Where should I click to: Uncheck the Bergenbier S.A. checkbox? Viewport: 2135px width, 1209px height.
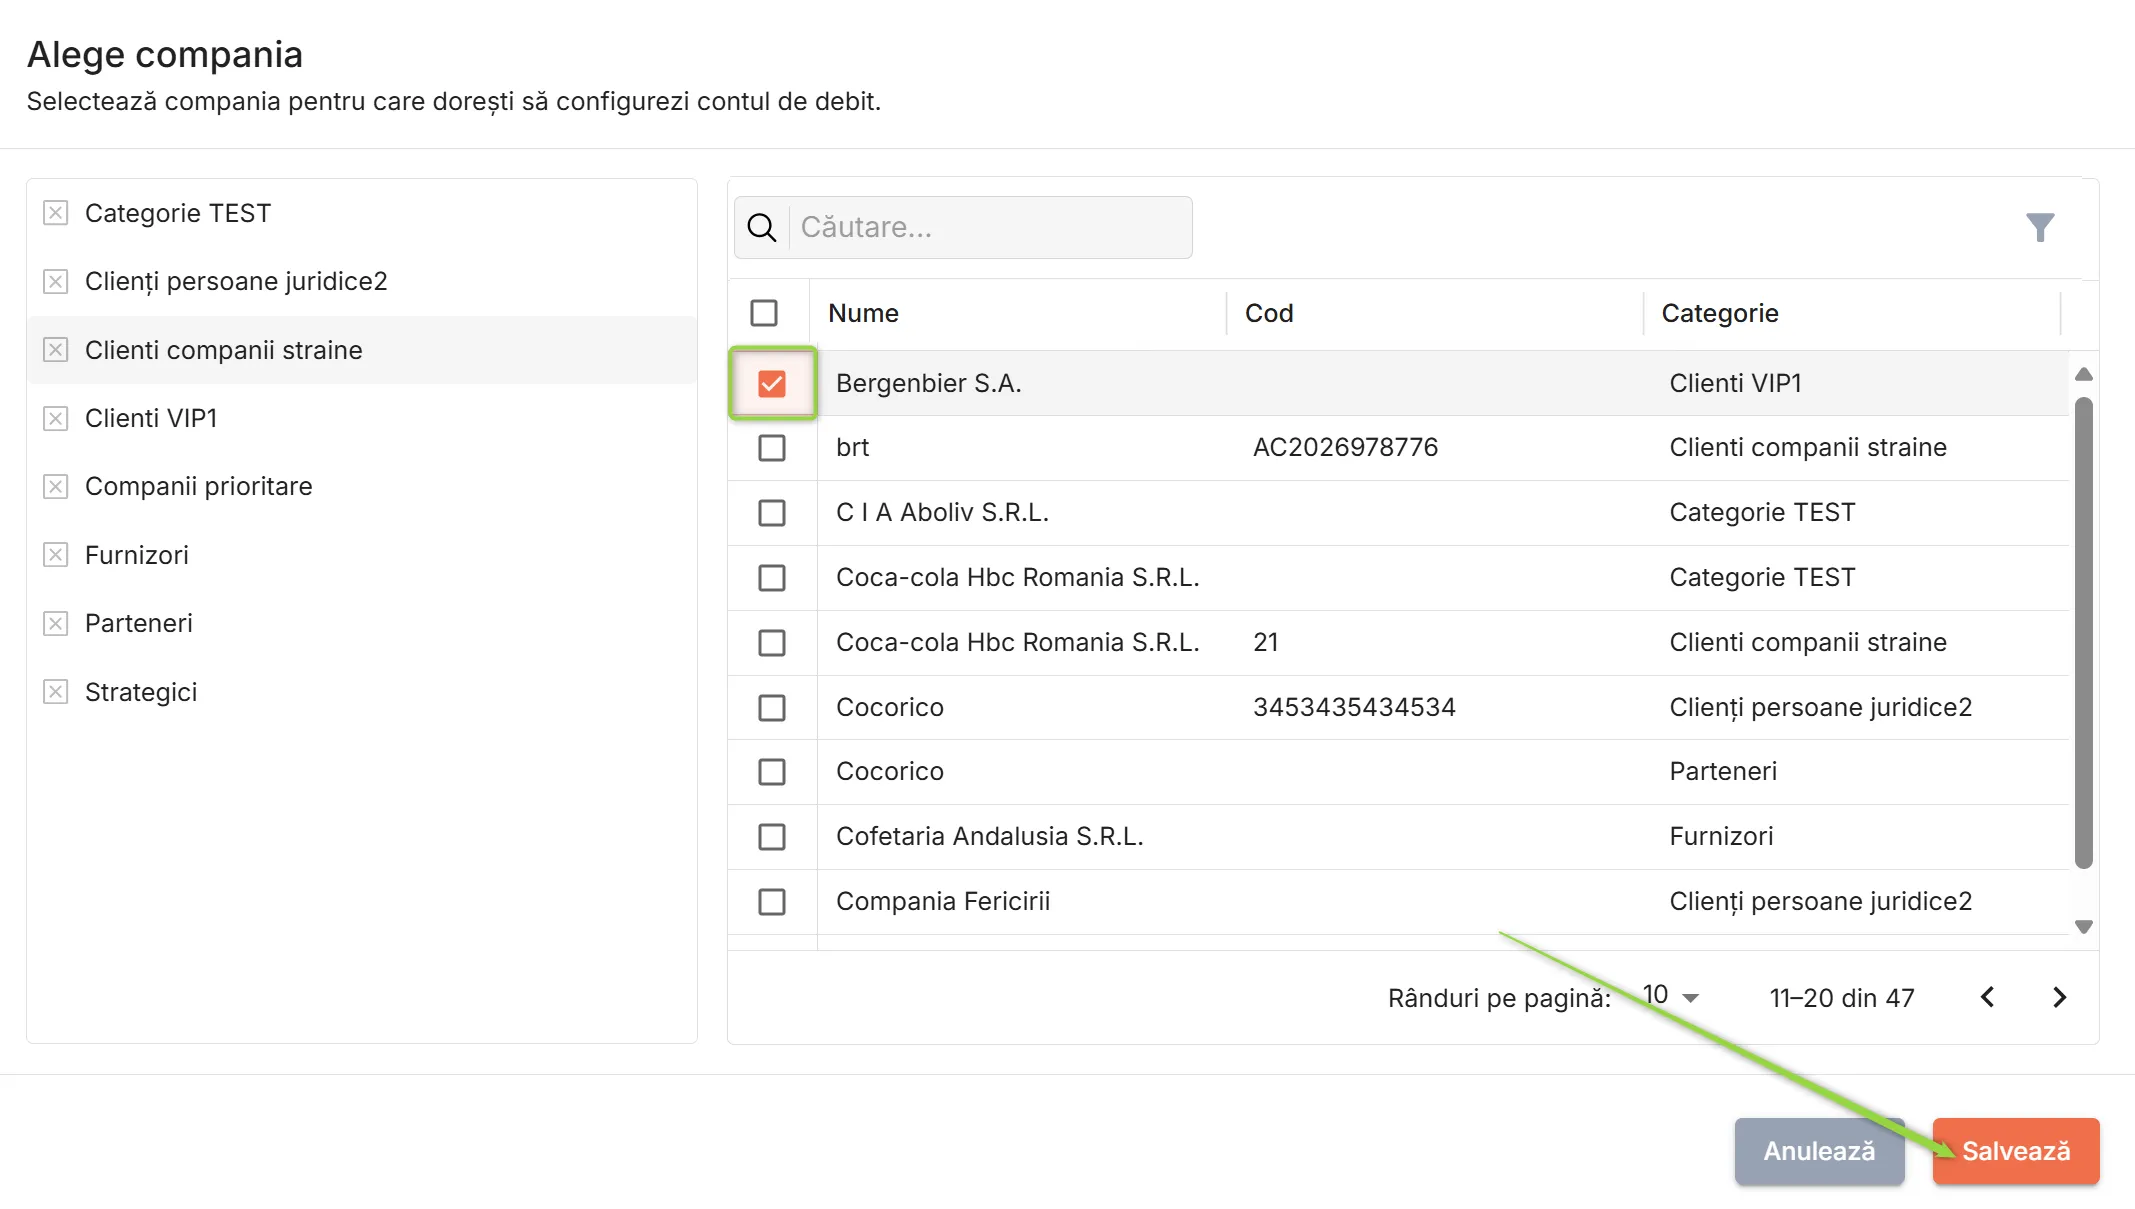[x=772, y=384]
